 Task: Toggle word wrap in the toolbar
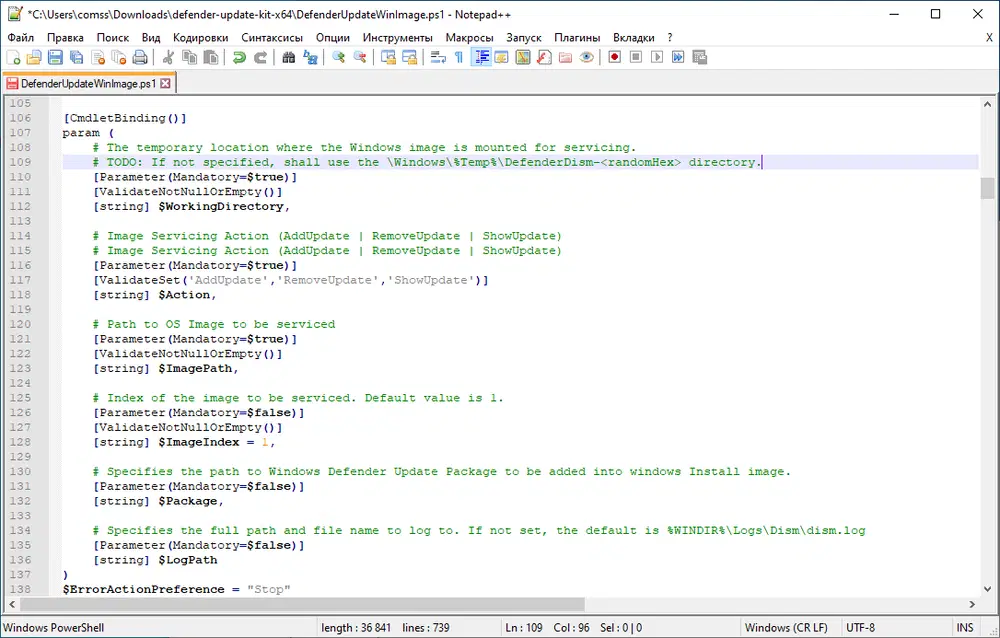437,58
